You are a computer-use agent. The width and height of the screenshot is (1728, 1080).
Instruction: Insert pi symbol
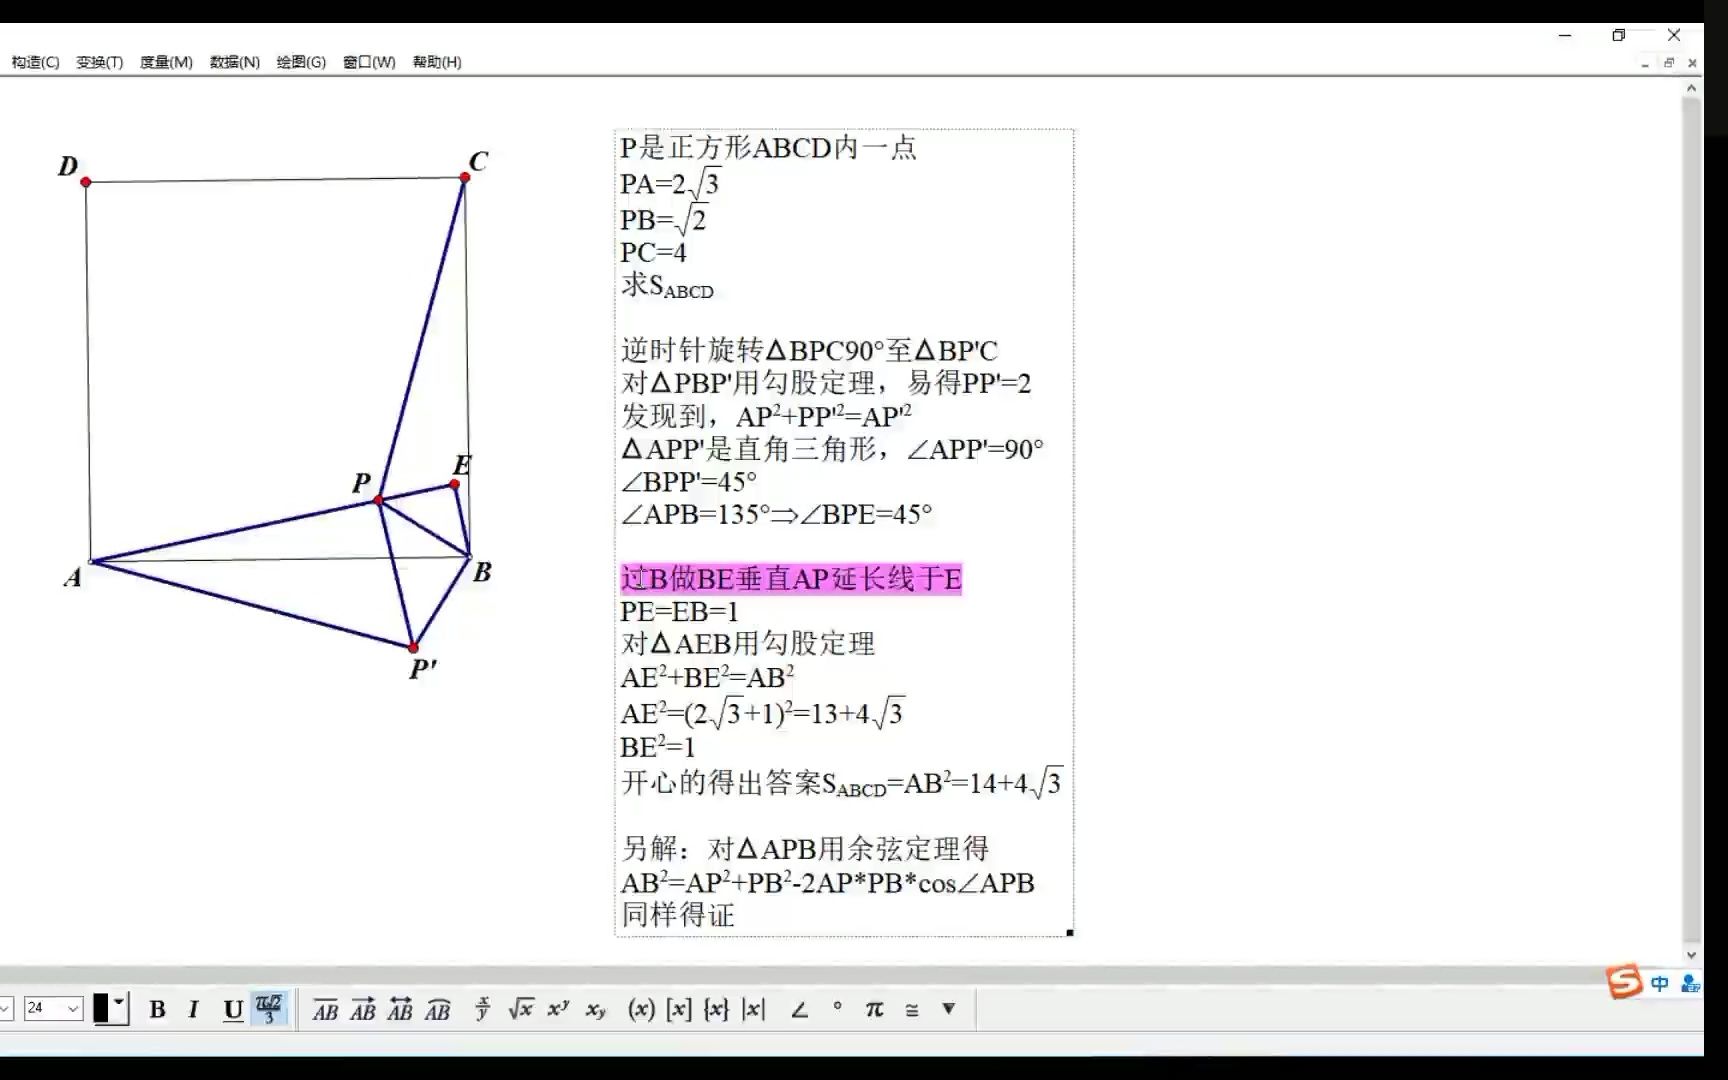[874, 1009]
